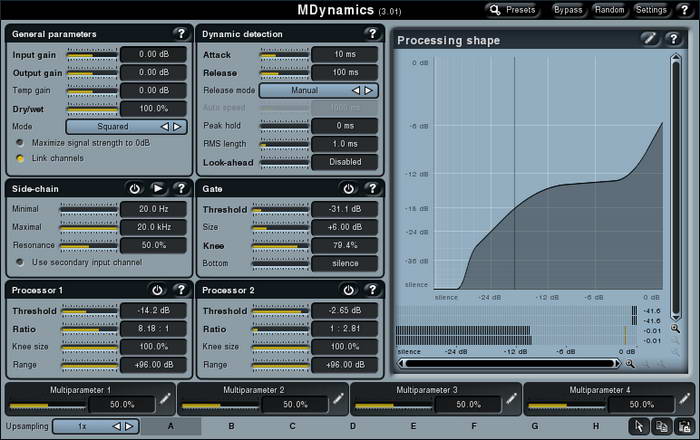This screenshot has height=440, width=700.
Task: Enable Use secondary input channel
Action: [x=20, y=262]
